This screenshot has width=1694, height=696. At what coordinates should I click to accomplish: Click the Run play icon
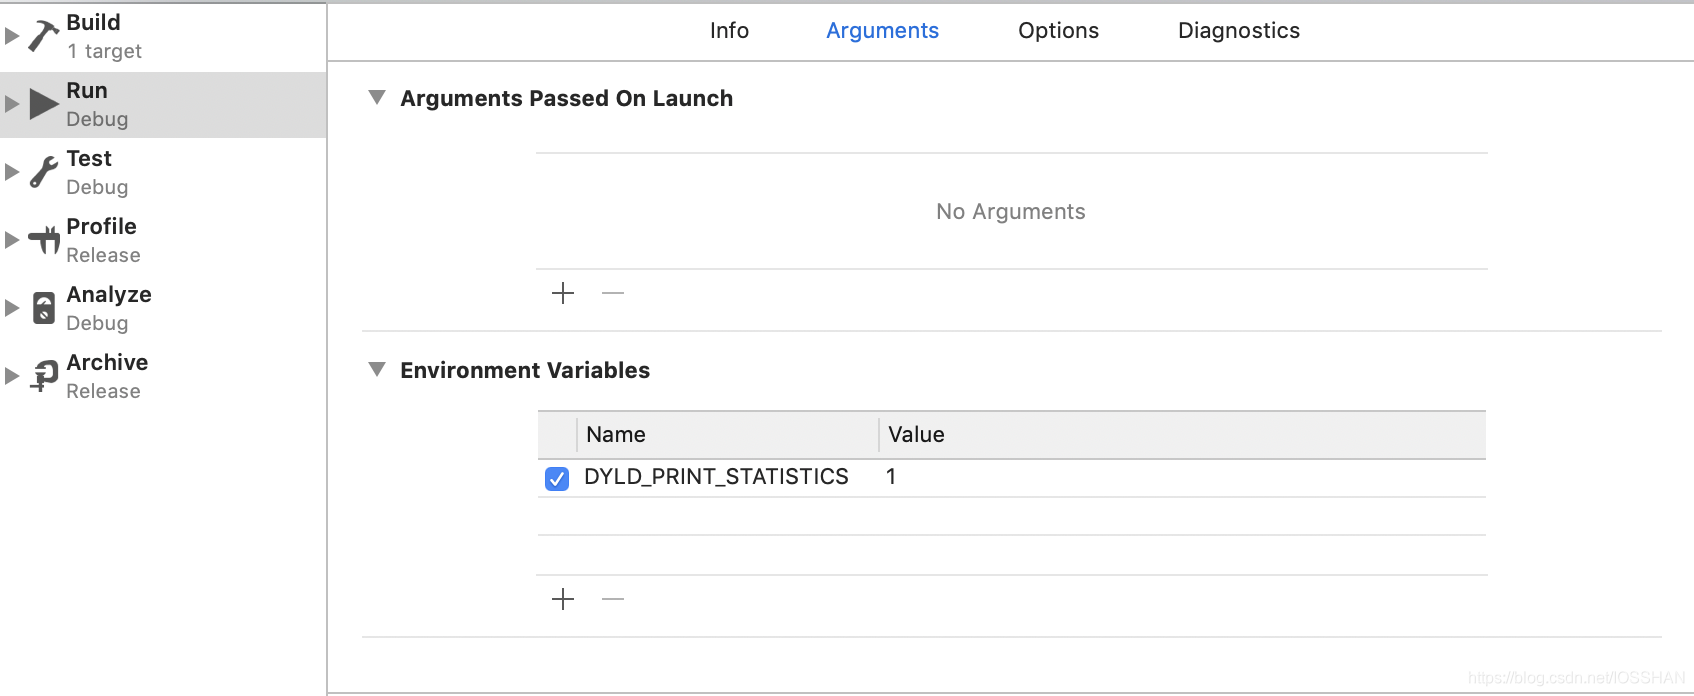[43, 104]
